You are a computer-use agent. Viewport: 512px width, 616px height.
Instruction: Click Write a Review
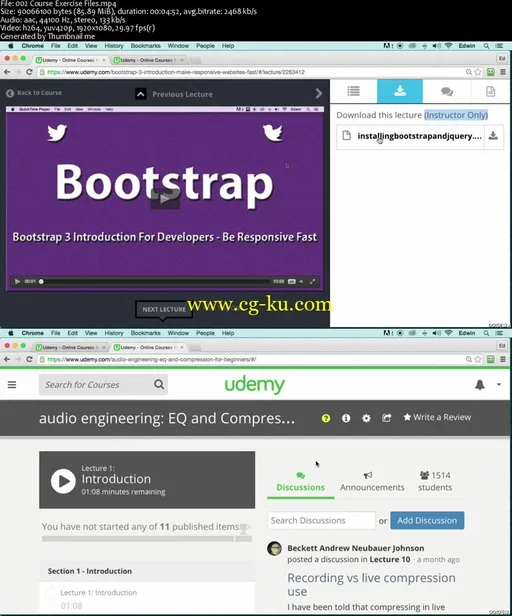pos(437,417)
